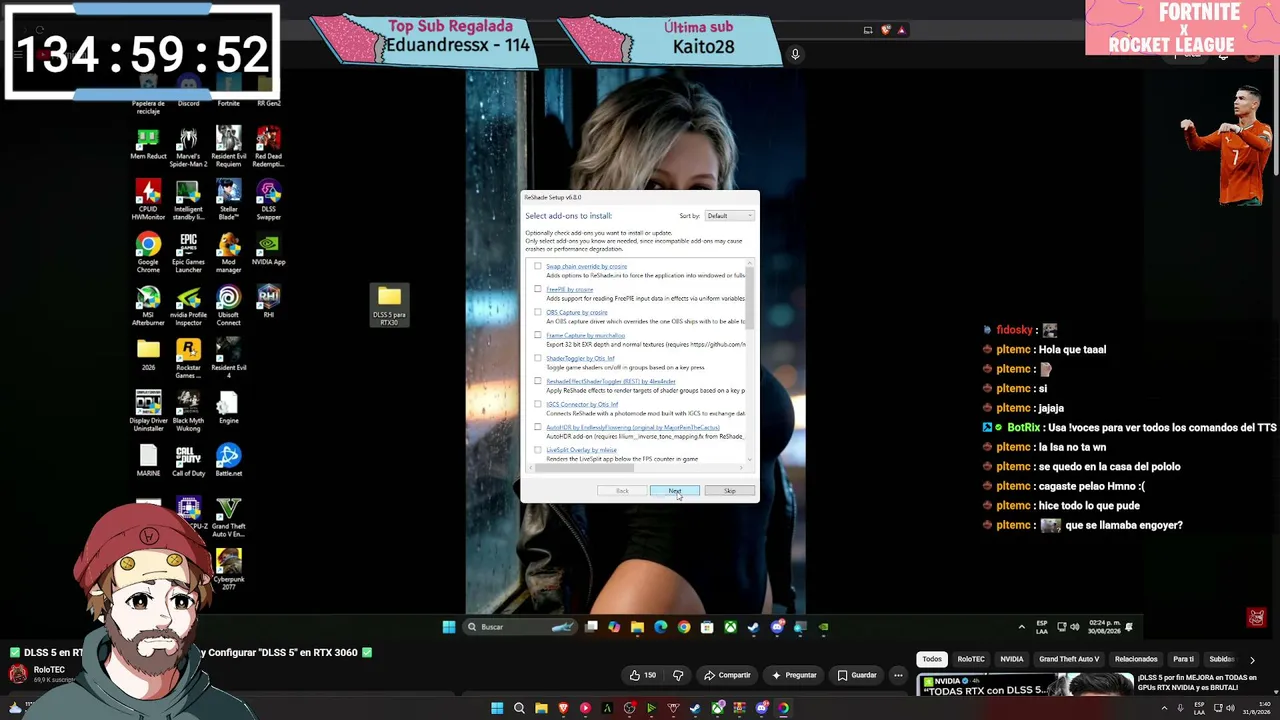
Task: Open the YouTube more actions menu
Action: pyautogui.click(x=898, y=675)
